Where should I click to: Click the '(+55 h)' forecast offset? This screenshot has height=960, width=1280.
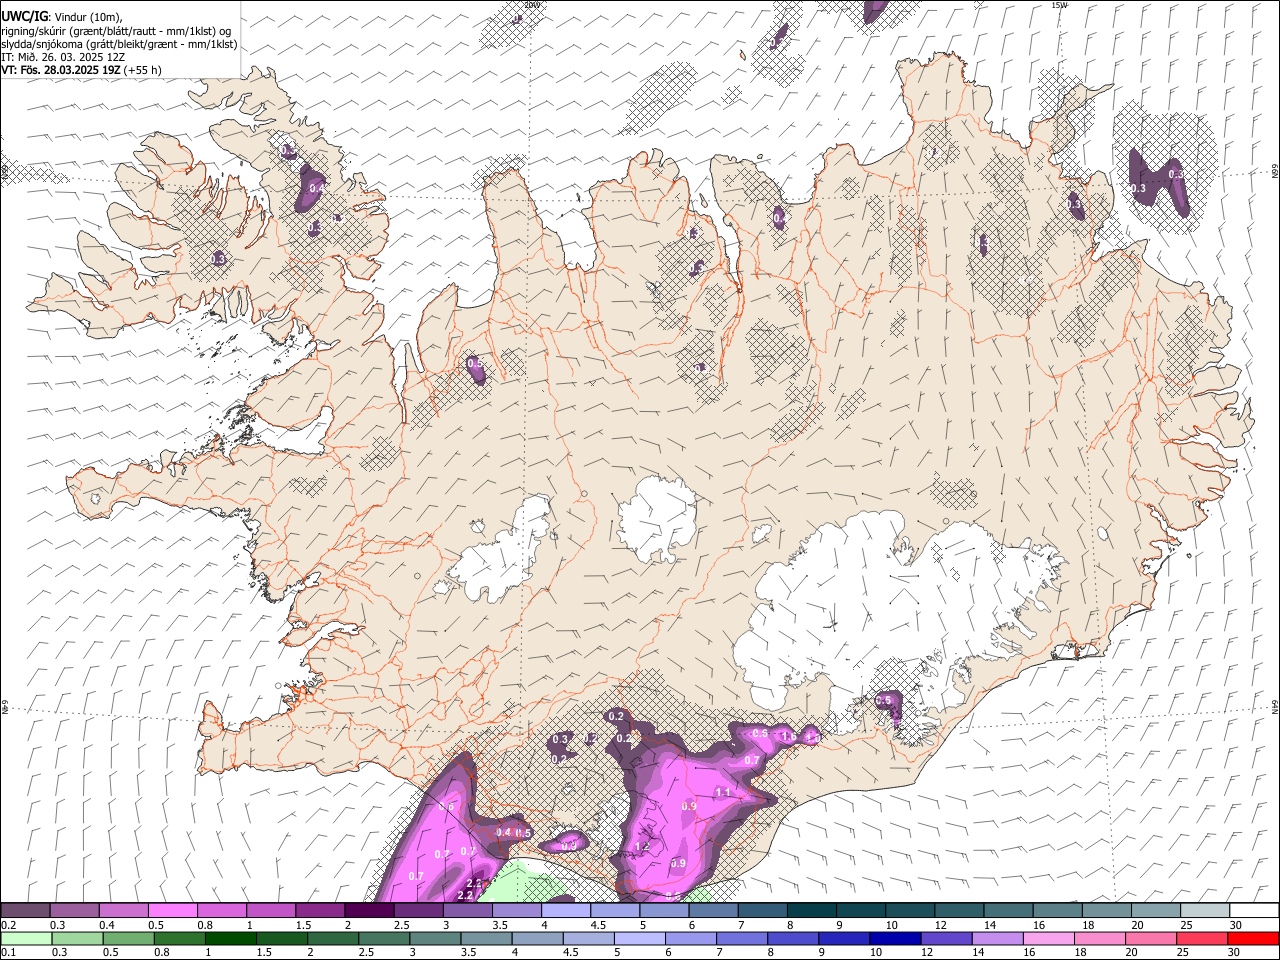click(143, 70)
